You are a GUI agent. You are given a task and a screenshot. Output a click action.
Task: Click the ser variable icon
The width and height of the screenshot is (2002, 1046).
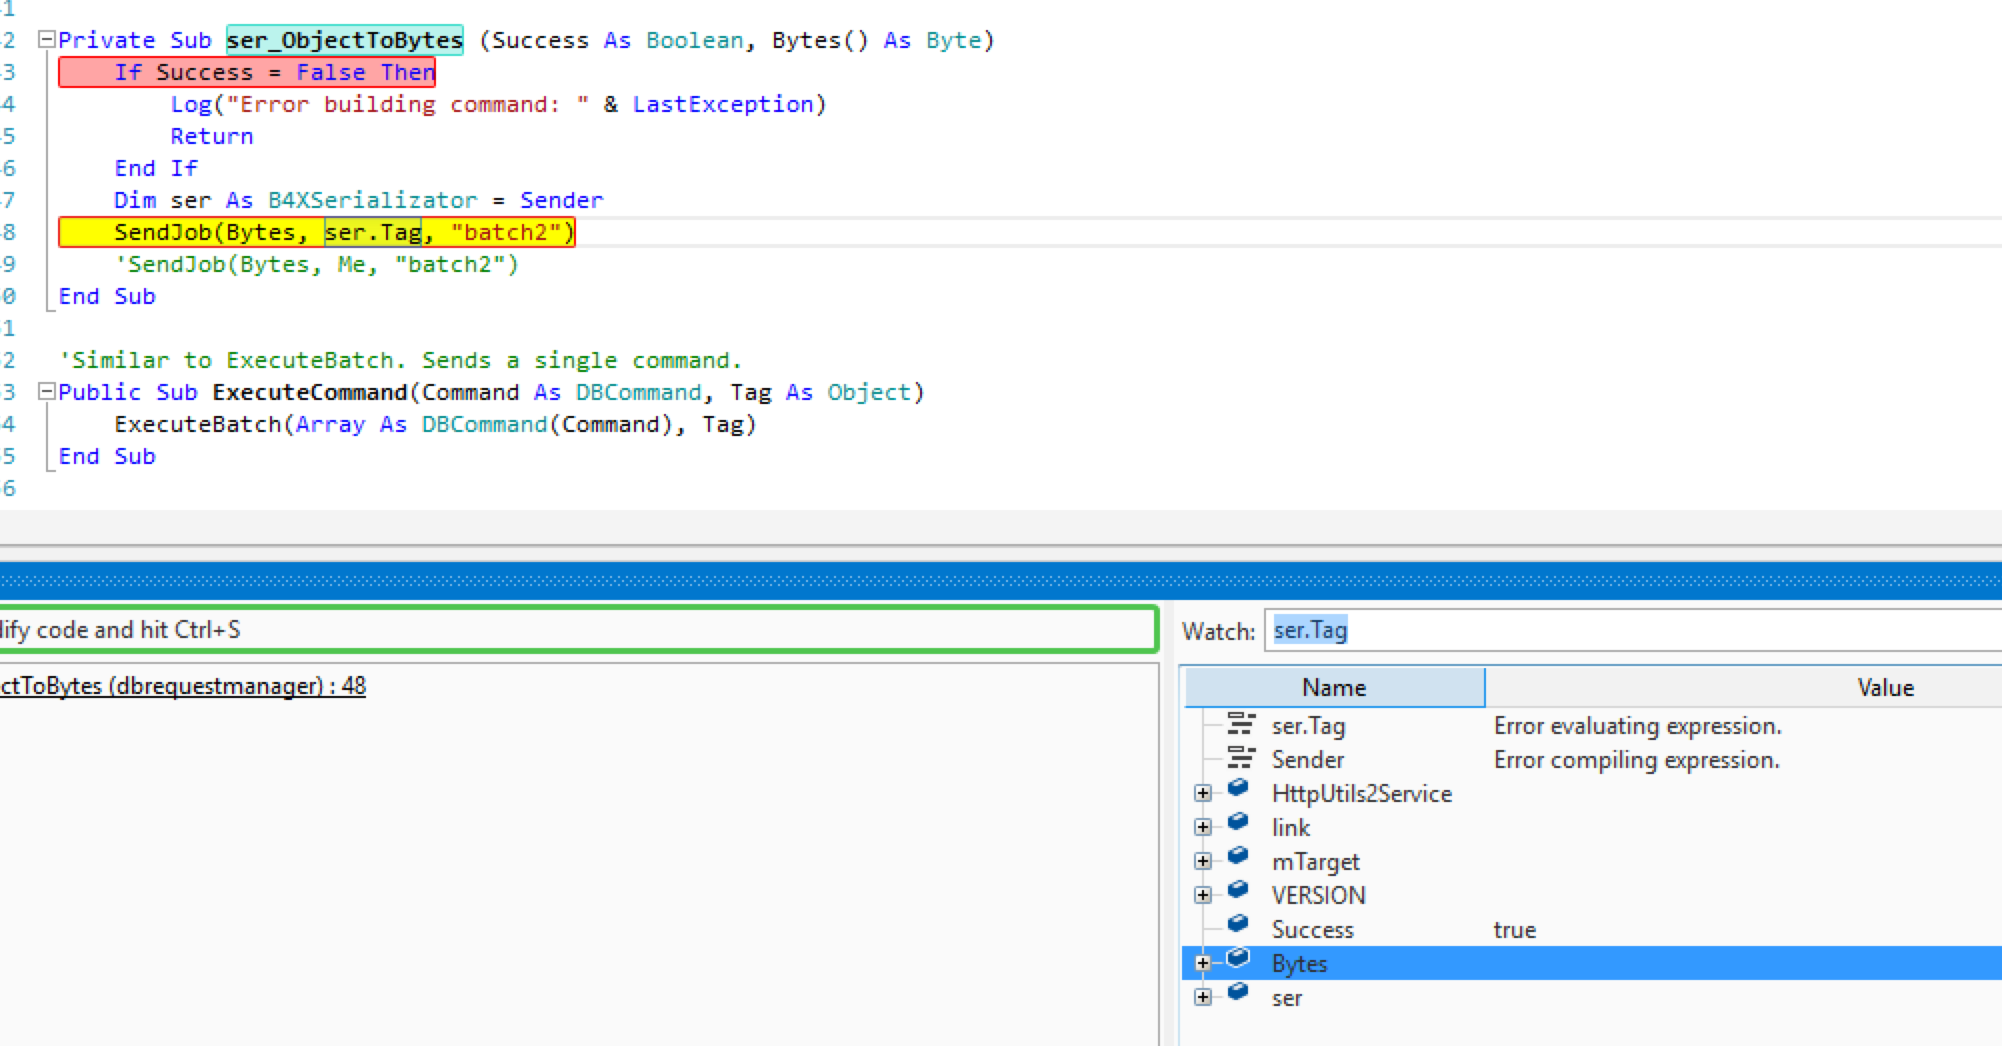click(1238, 992)
